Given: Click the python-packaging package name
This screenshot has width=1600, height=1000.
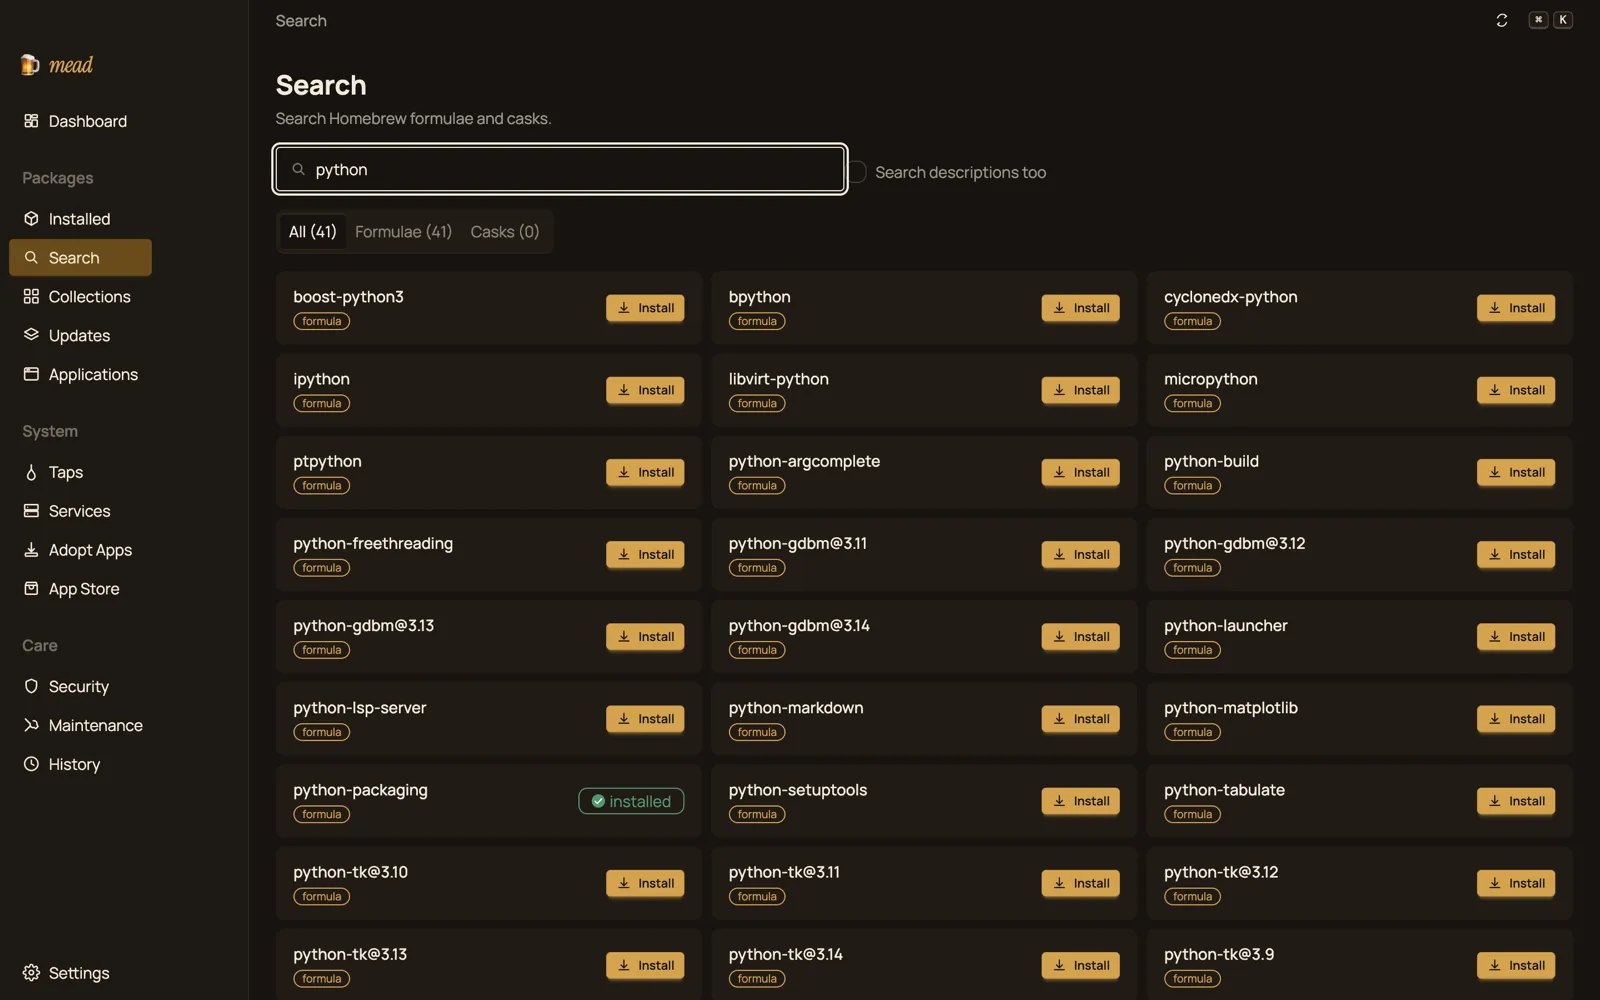Looking at the screenshot, I should pyautogui.click(x=360, y=790).
